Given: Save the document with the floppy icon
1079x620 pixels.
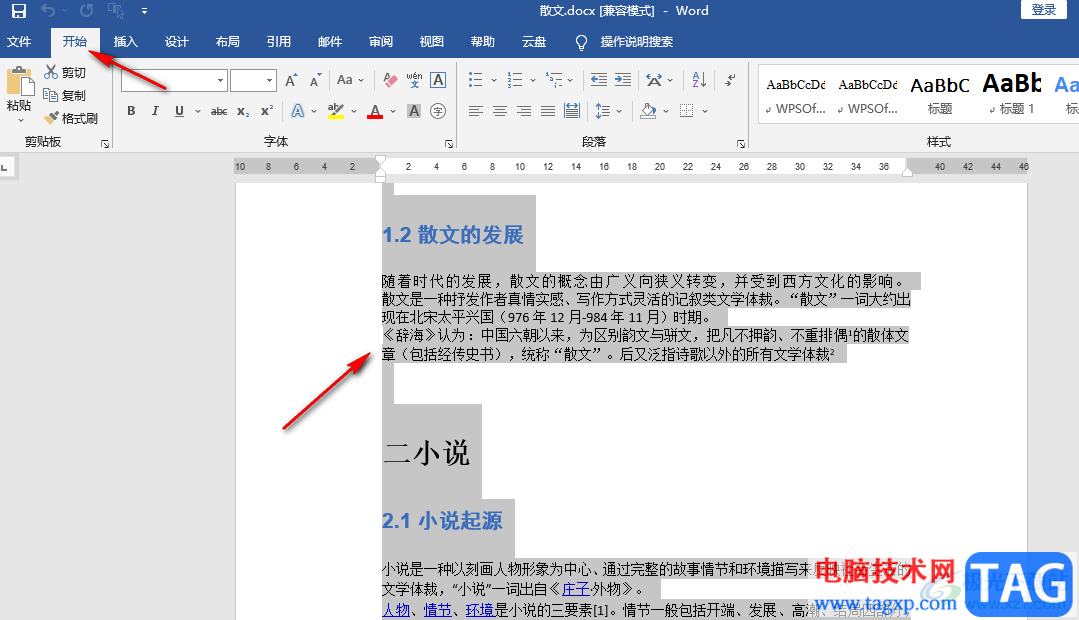Looking at the screenshot, I should click(19, 10).
